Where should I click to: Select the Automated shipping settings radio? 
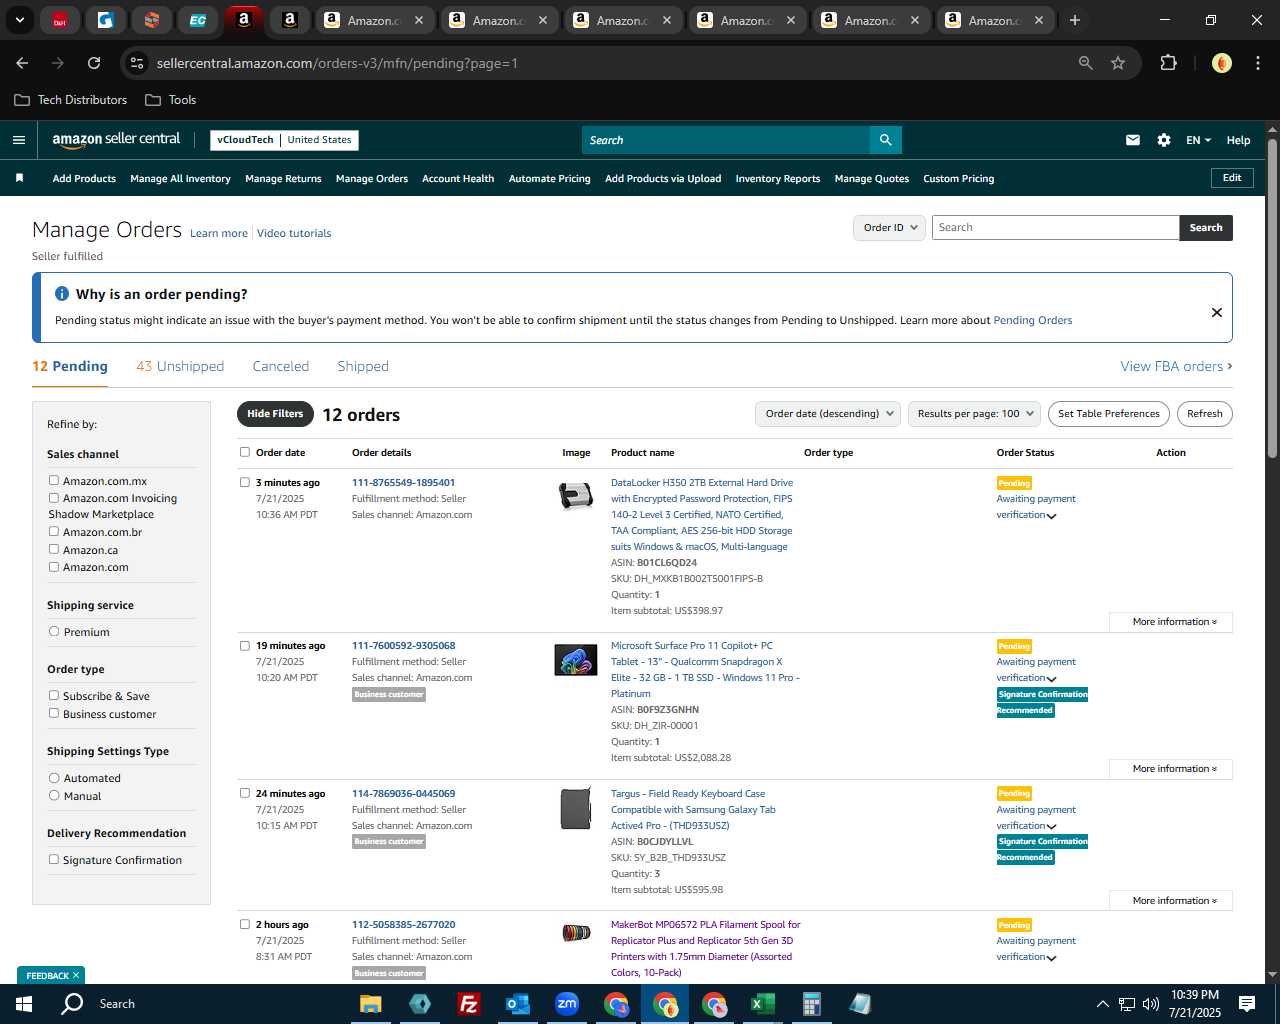tap(54, 778)
